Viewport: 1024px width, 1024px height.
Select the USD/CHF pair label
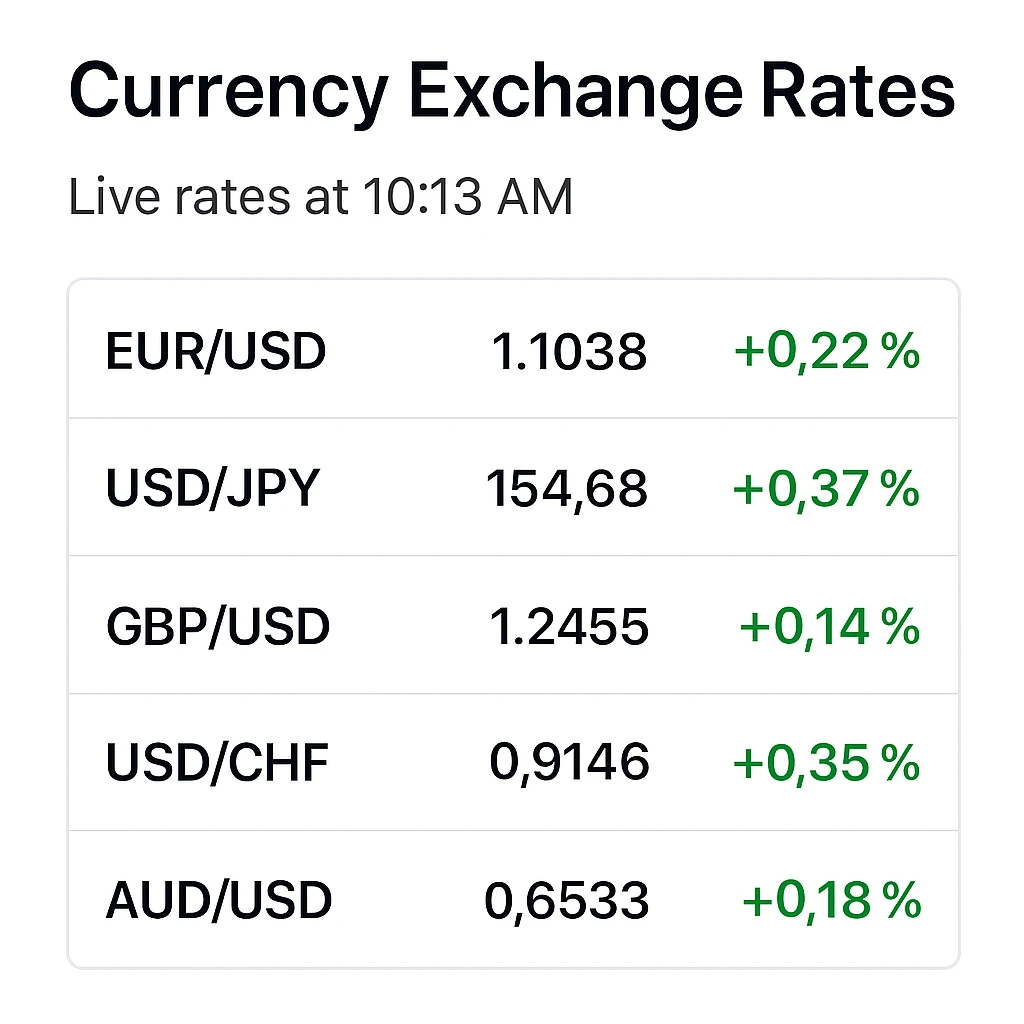coord(217,764)
